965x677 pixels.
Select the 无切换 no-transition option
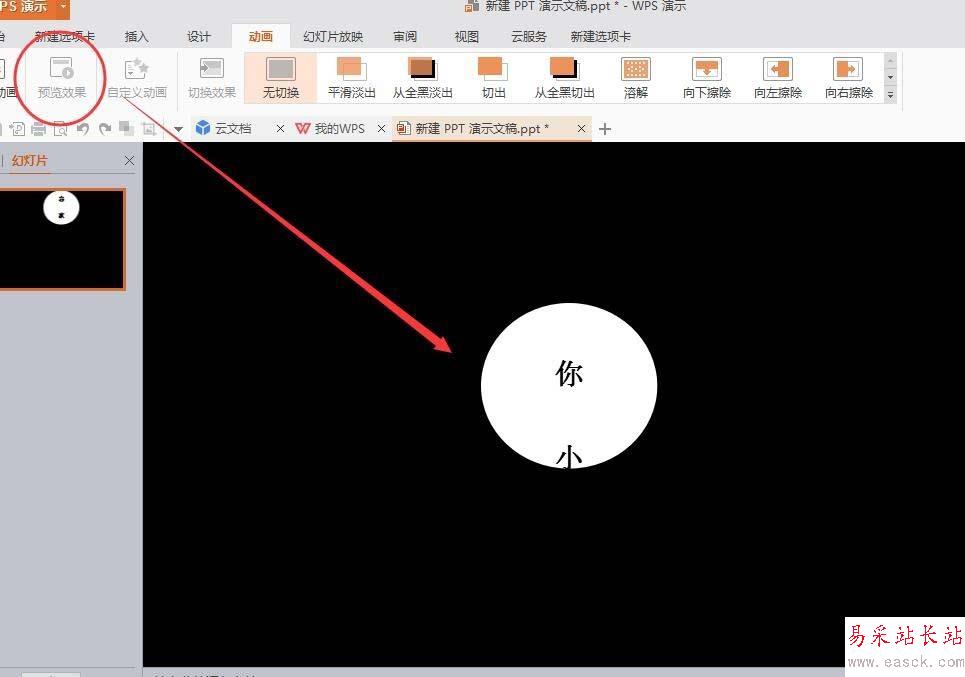point(281,78)
